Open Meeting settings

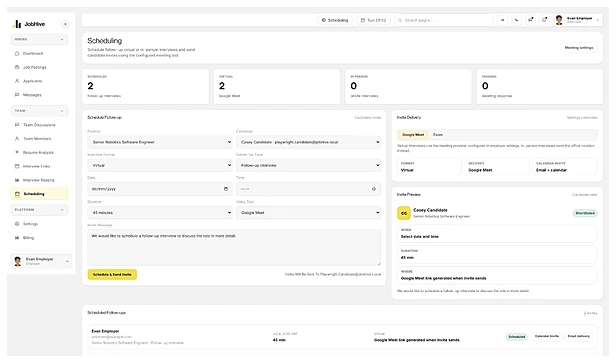coord(579,48)
